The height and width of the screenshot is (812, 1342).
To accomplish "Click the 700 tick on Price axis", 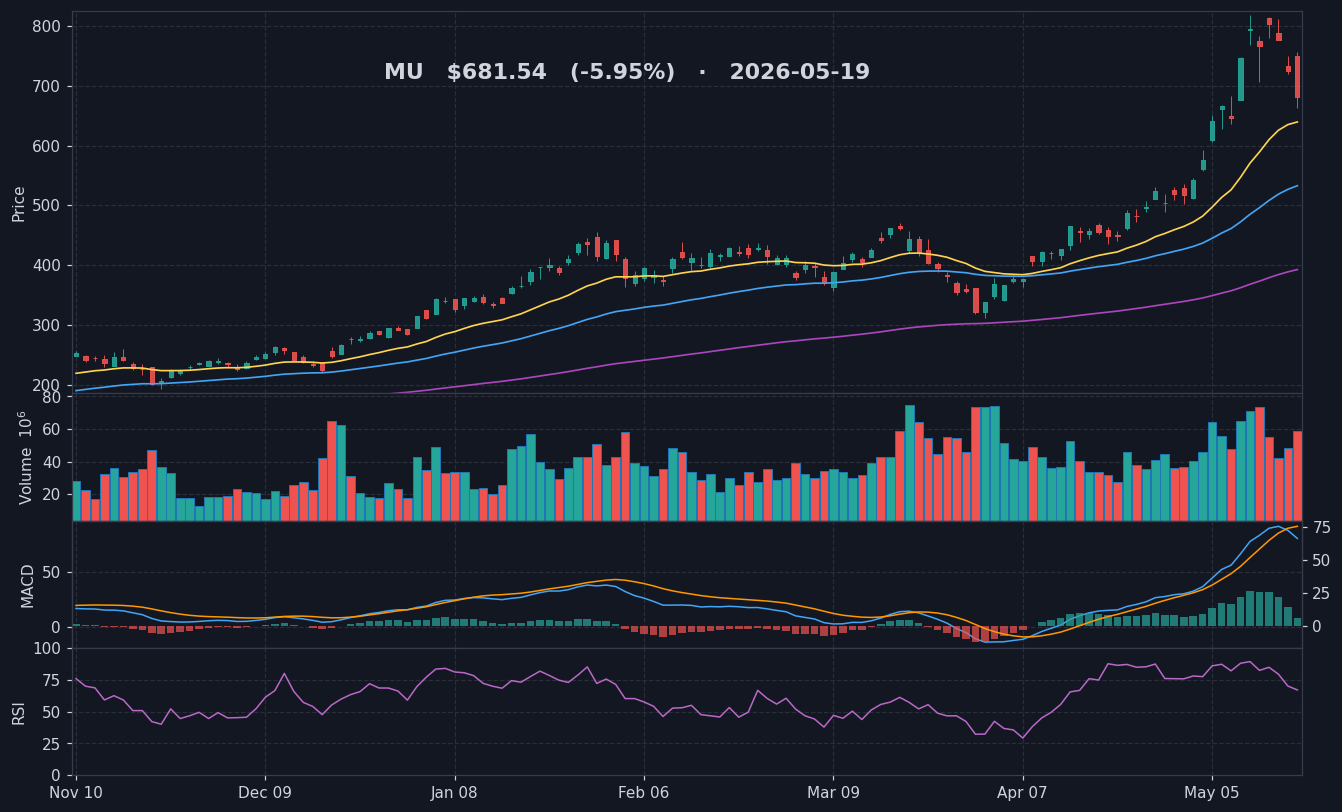I will [x=46, y=87].
